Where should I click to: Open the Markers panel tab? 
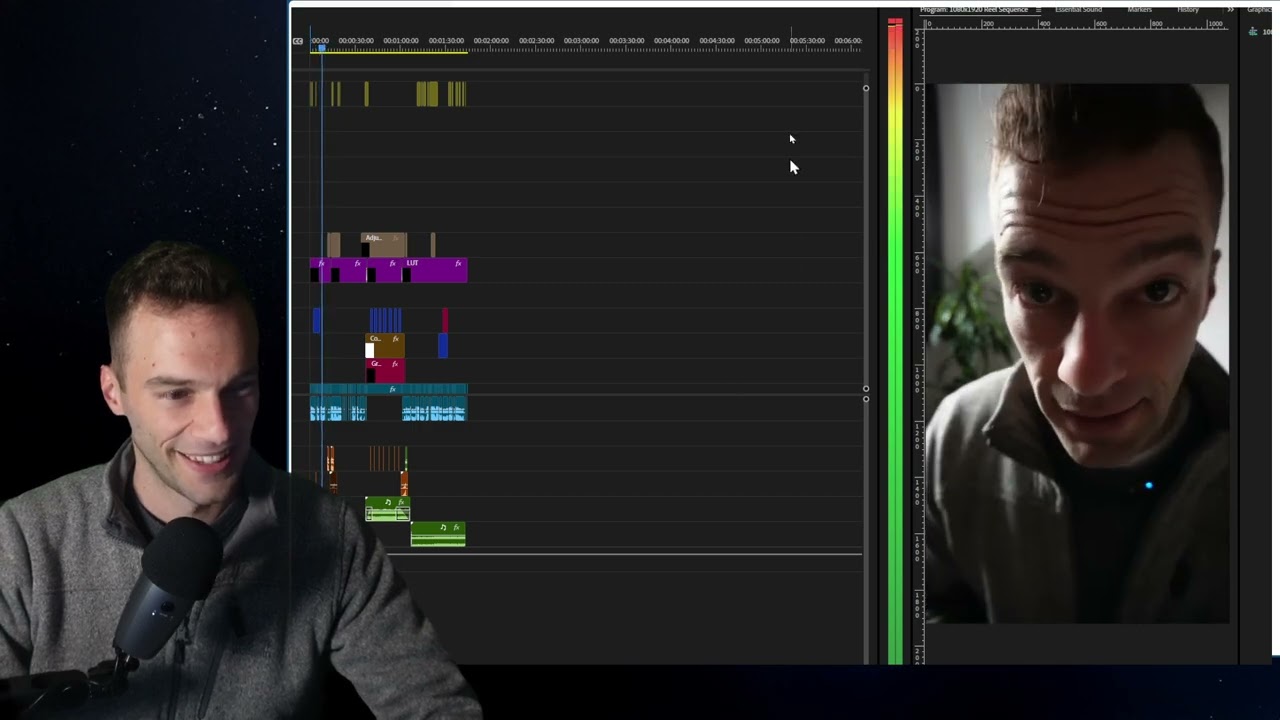click(1139, 10)
